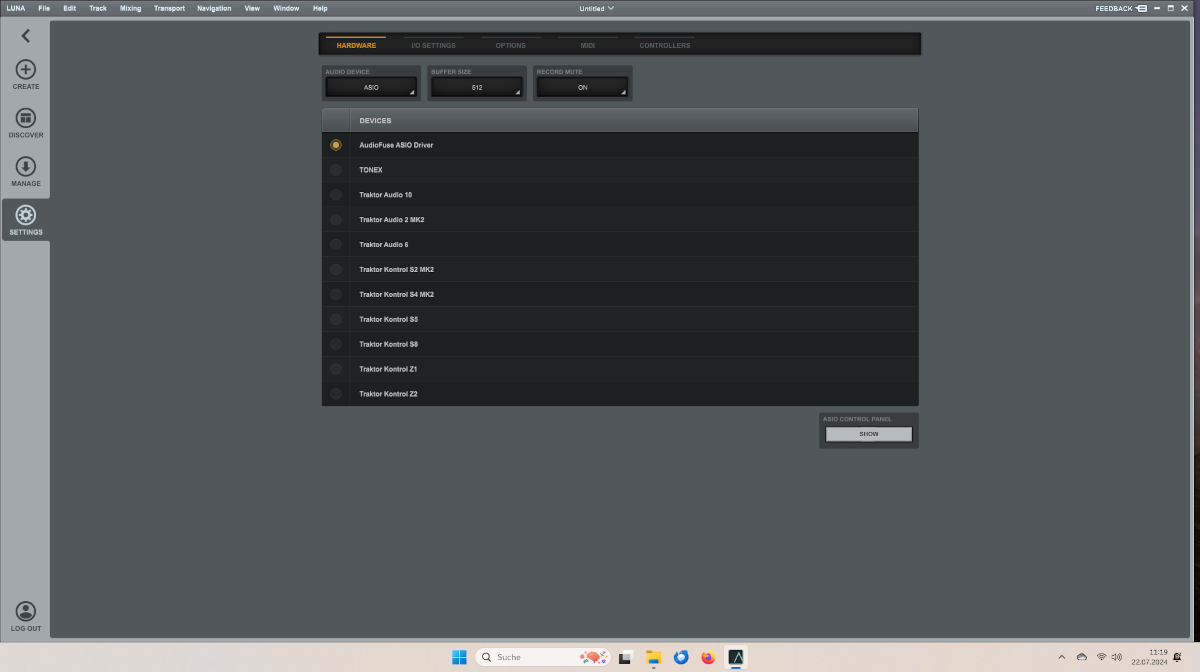
Task: Open Thunderbird from the taskbar
Action: click(x=681, y=657)
